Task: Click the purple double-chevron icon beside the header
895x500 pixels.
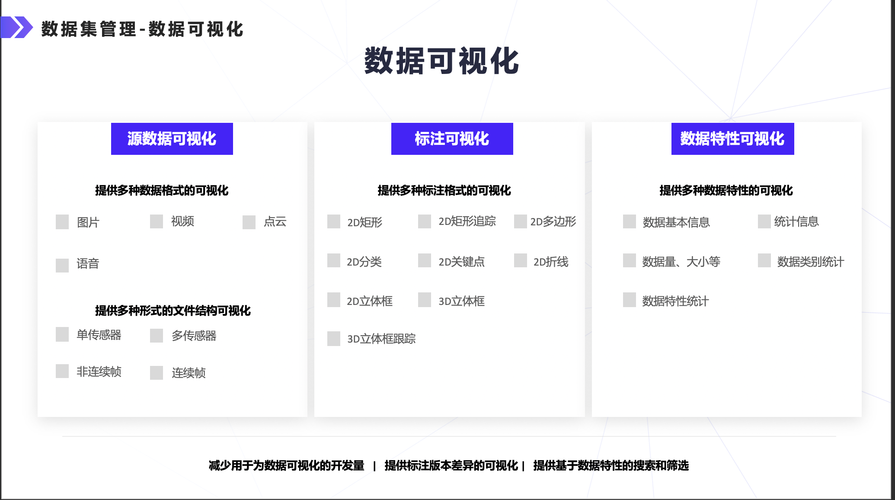Action: click(x=17, y=27)
